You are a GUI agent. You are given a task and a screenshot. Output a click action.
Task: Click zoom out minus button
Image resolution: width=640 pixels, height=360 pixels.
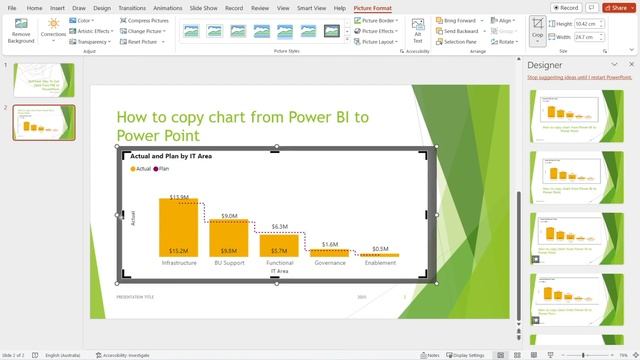coord(562,355)
